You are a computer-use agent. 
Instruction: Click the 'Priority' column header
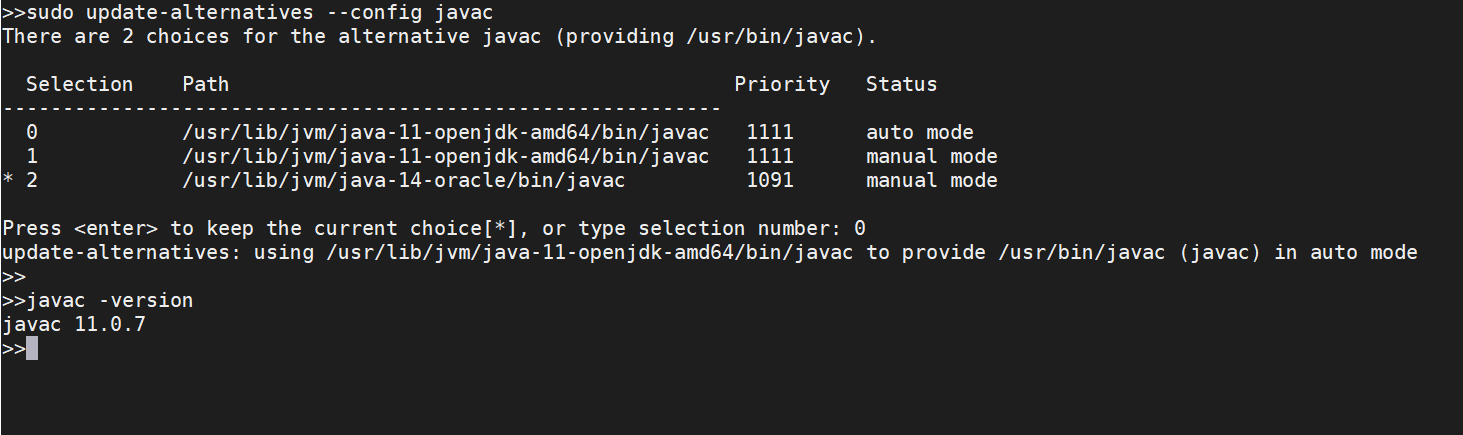point(782,85)
